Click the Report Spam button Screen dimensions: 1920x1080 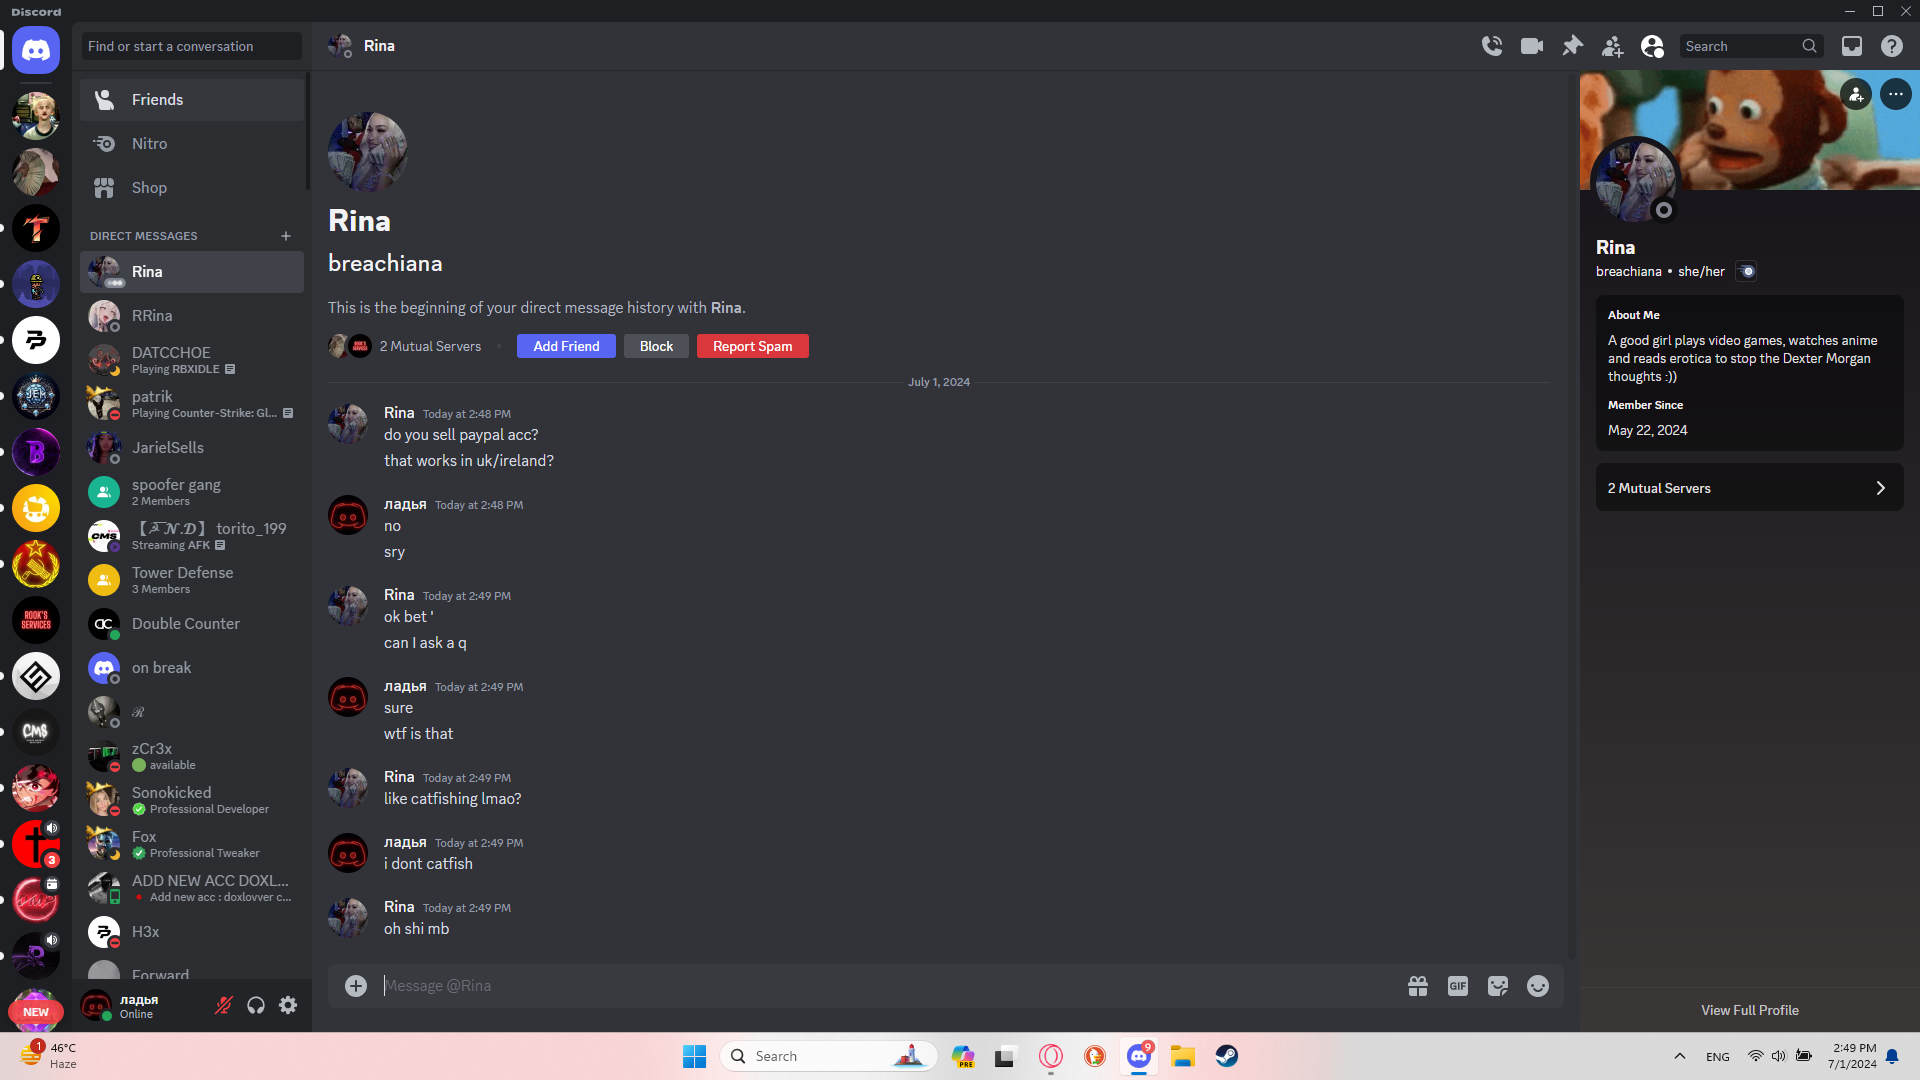point(753,346)
